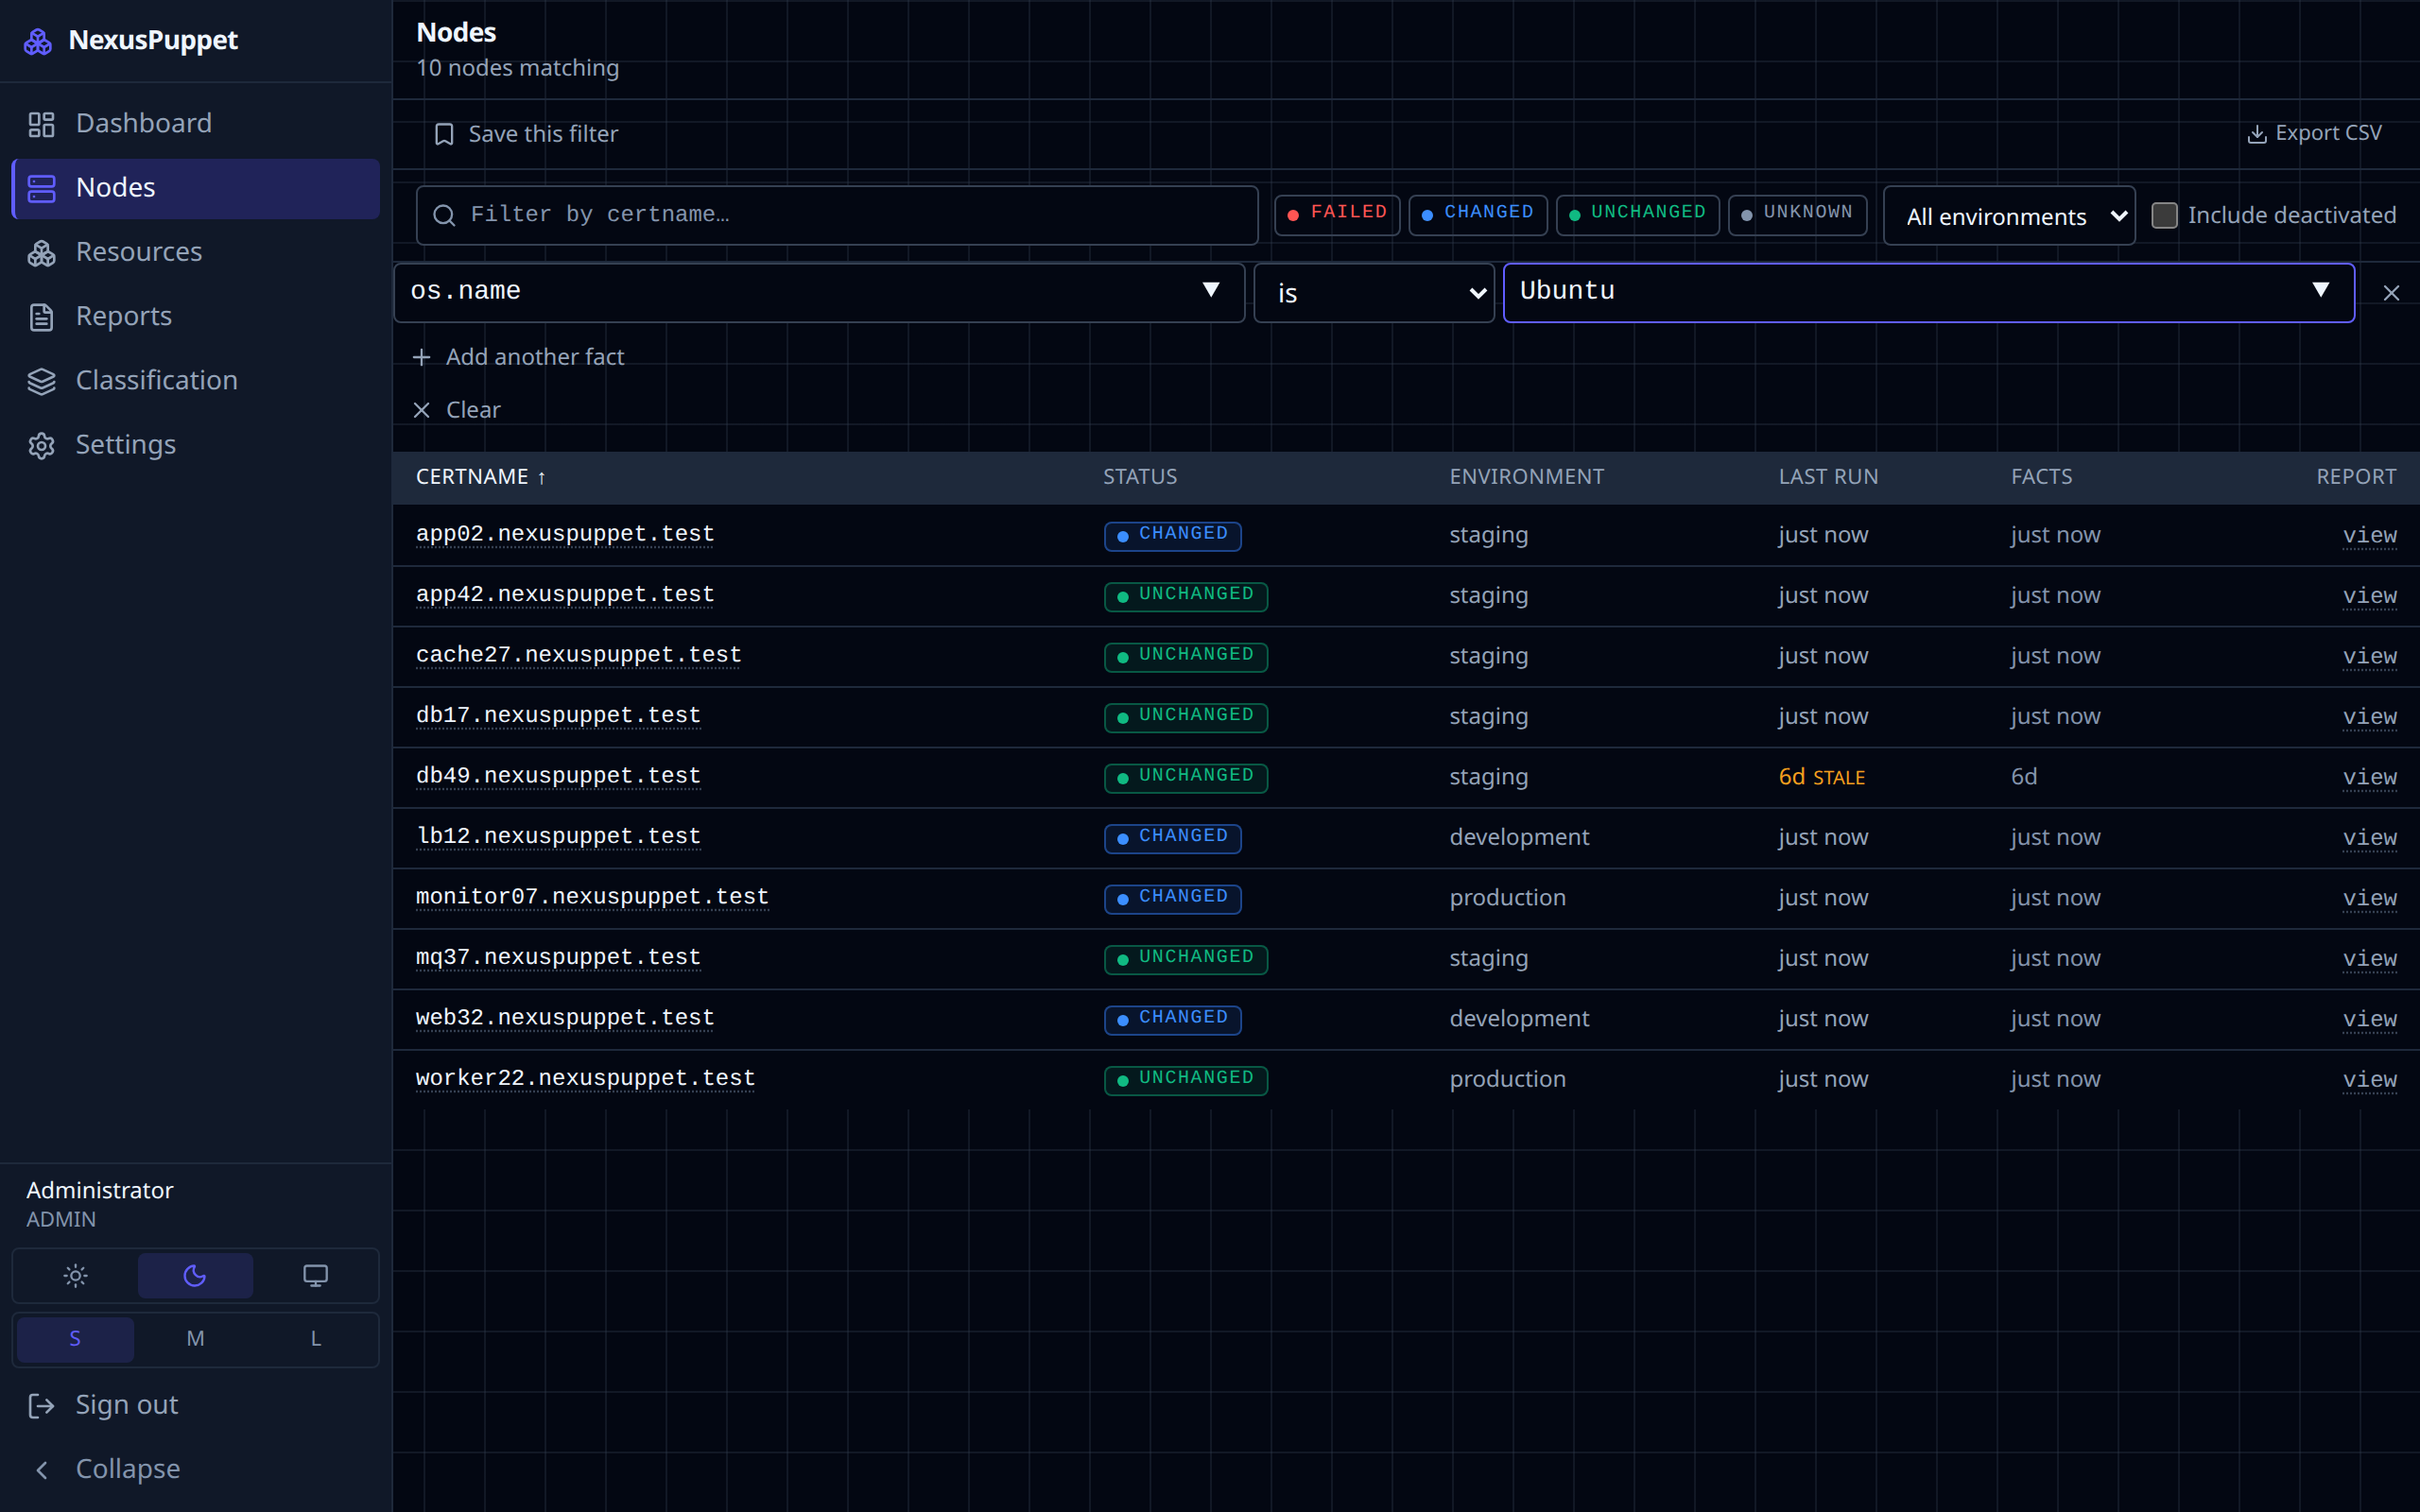
Task: View report for monitor07.nexuspuppet.test
Action: click(2369, 898)
